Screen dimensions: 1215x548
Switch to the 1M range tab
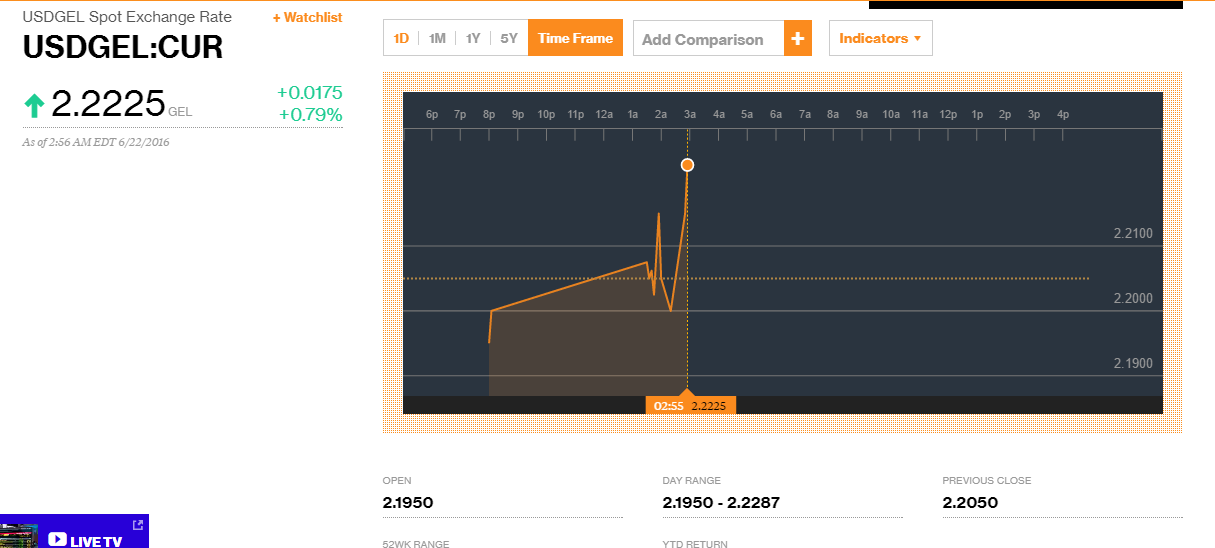(x=437, y=38)
